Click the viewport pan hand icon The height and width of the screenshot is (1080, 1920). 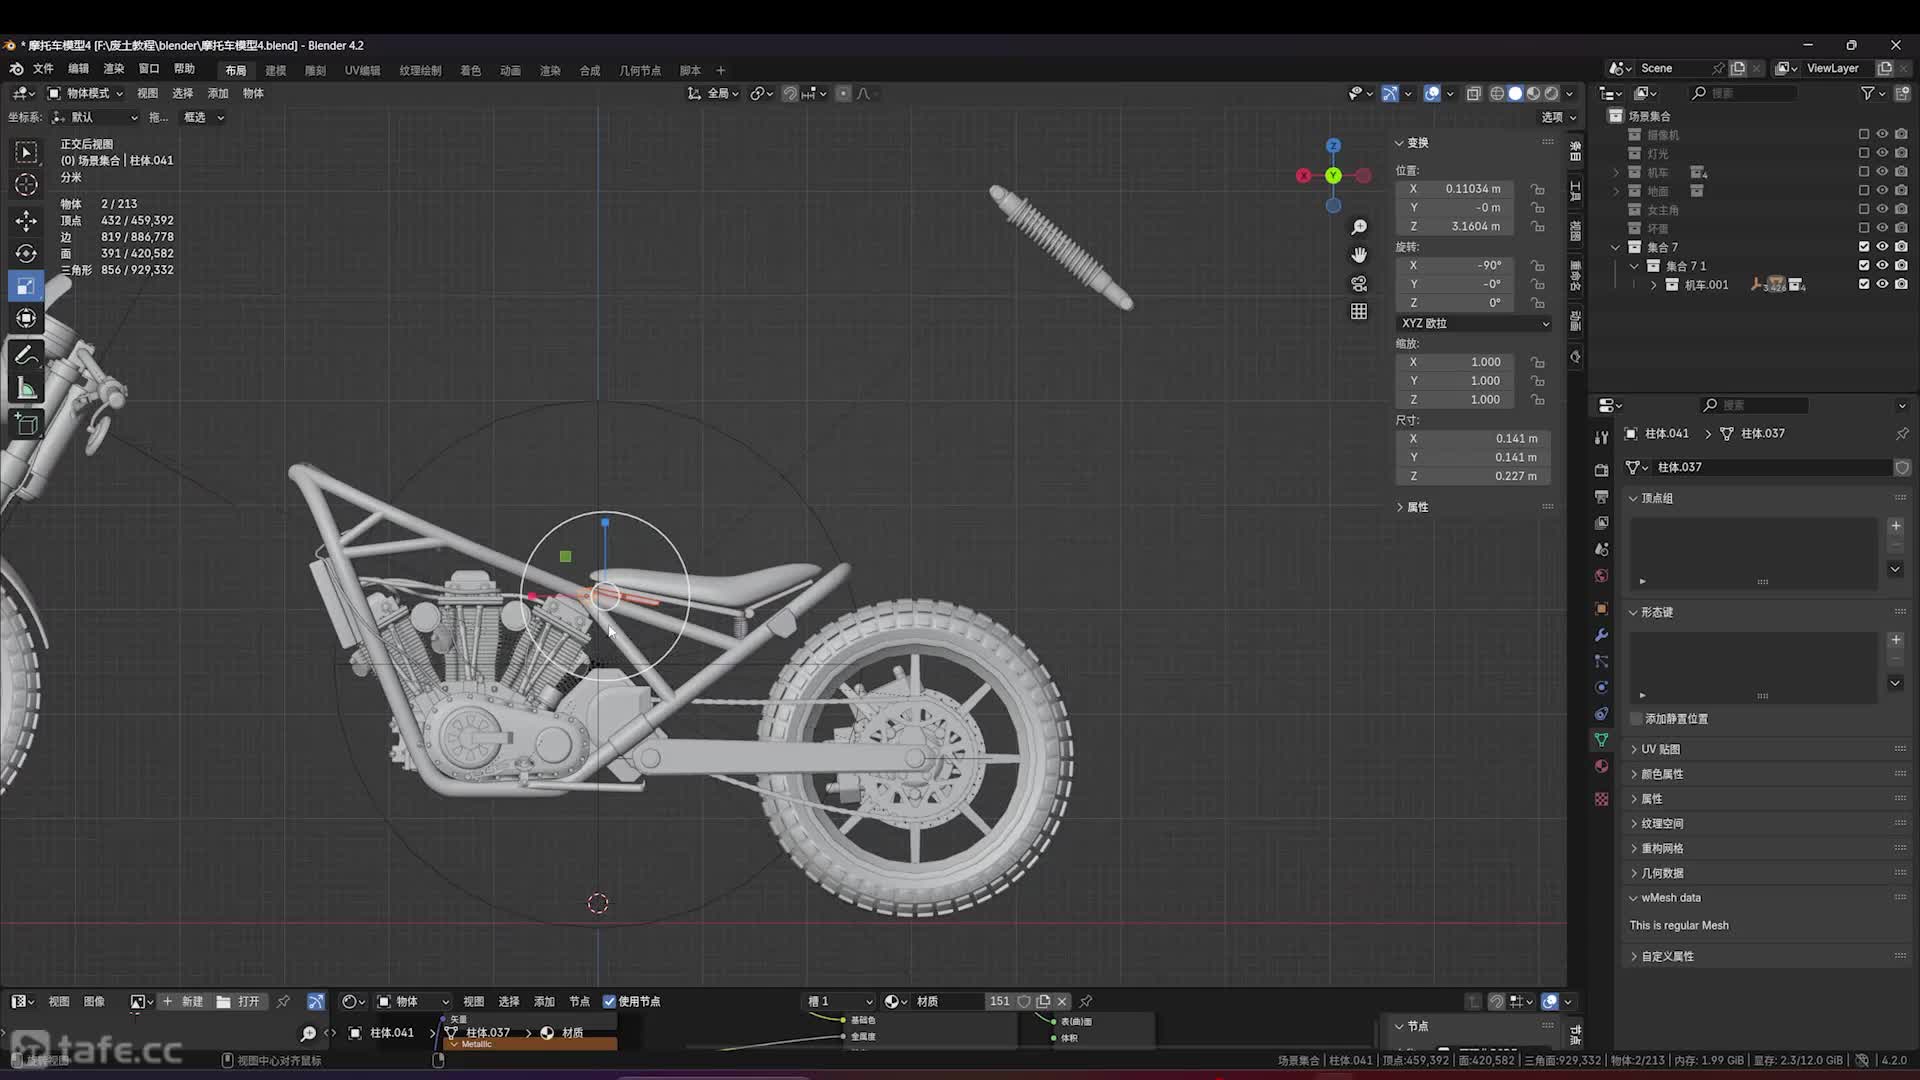1359,255
